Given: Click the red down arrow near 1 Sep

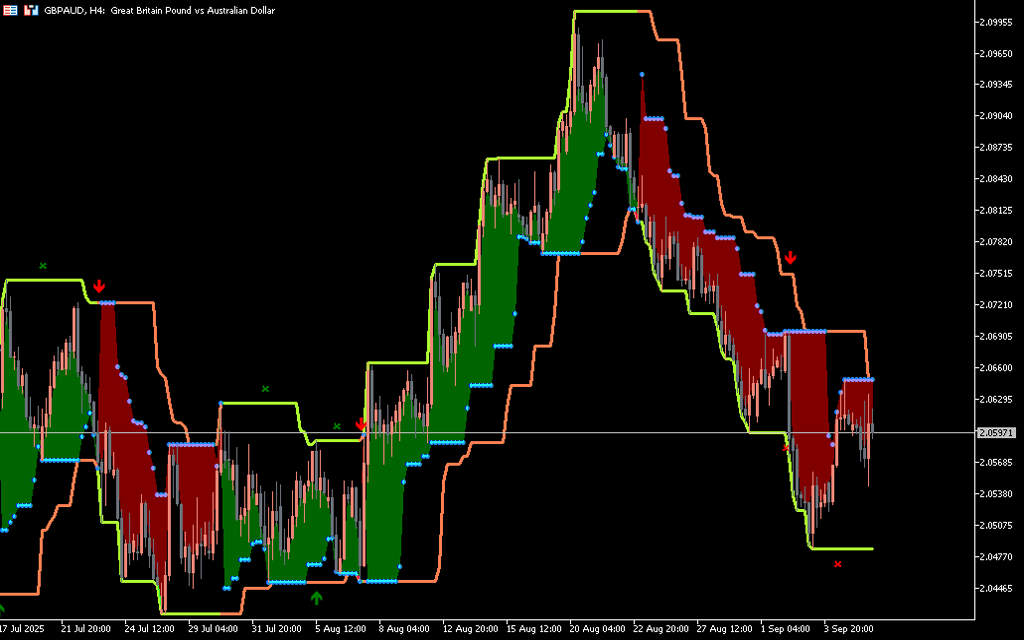Looking at the screenshot, I should pos(790,258).
